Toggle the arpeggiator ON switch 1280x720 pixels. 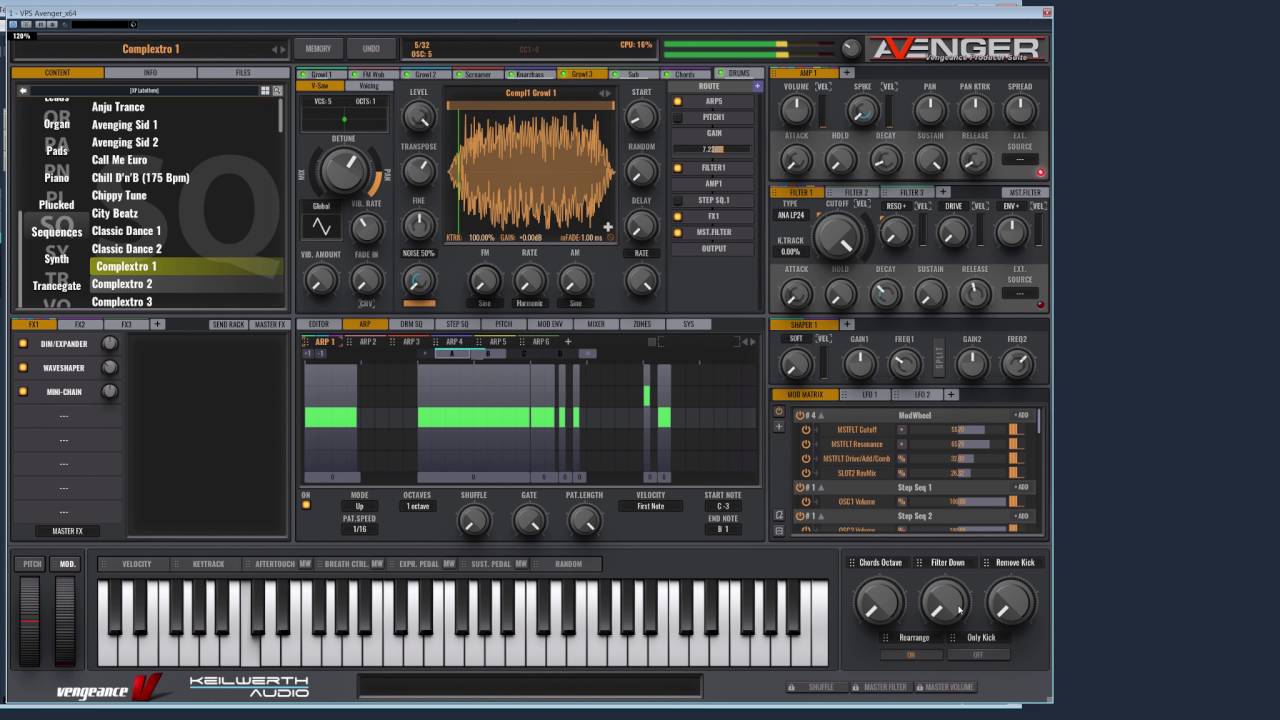point(306,505)
